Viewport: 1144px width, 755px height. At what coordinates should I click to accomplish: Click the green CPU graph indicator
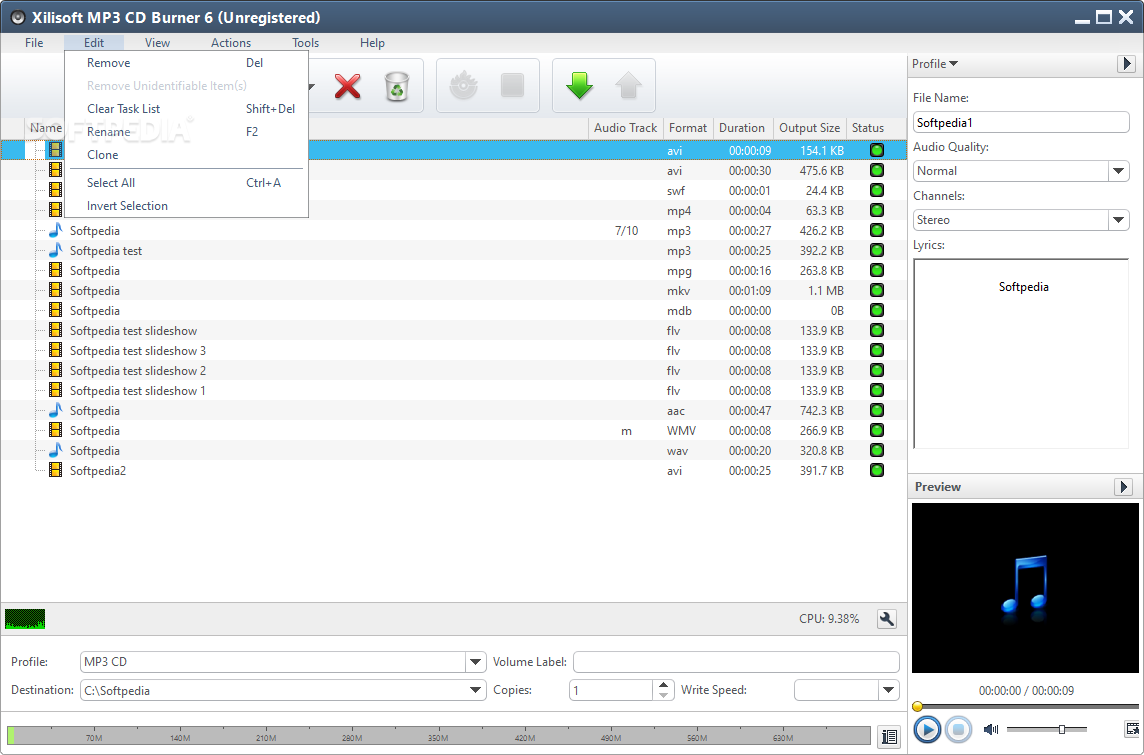pyautogui.click(x=25, y=619)
